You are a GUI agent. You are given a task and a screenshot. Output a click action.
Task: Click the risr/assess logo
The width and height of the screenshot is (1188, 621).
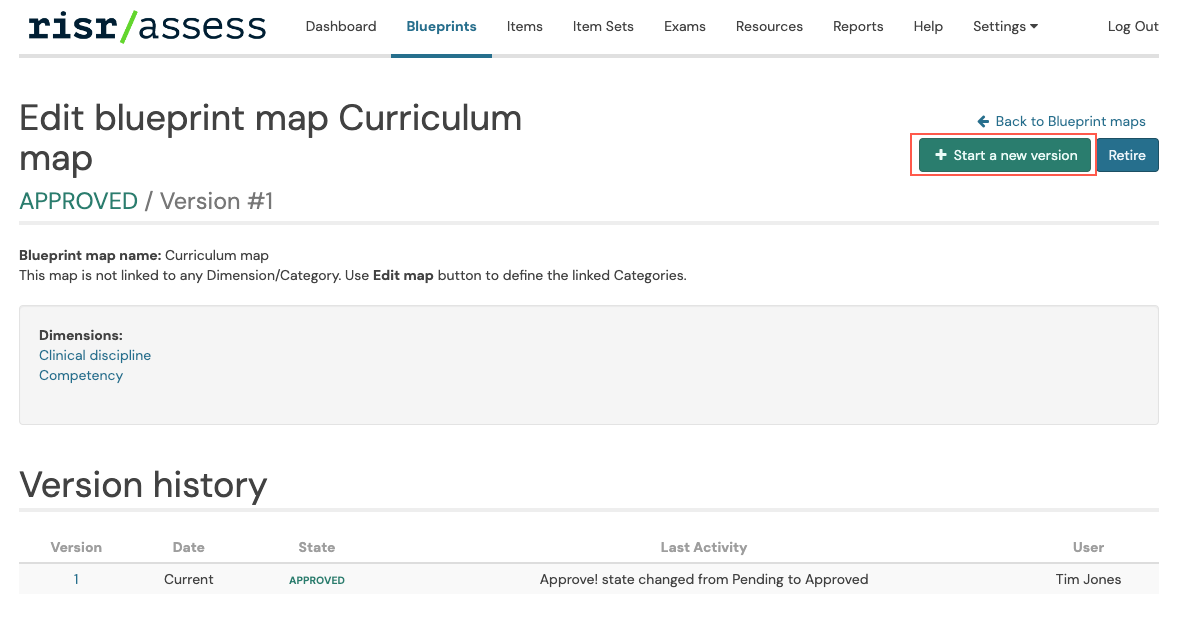tap(145, 26)
